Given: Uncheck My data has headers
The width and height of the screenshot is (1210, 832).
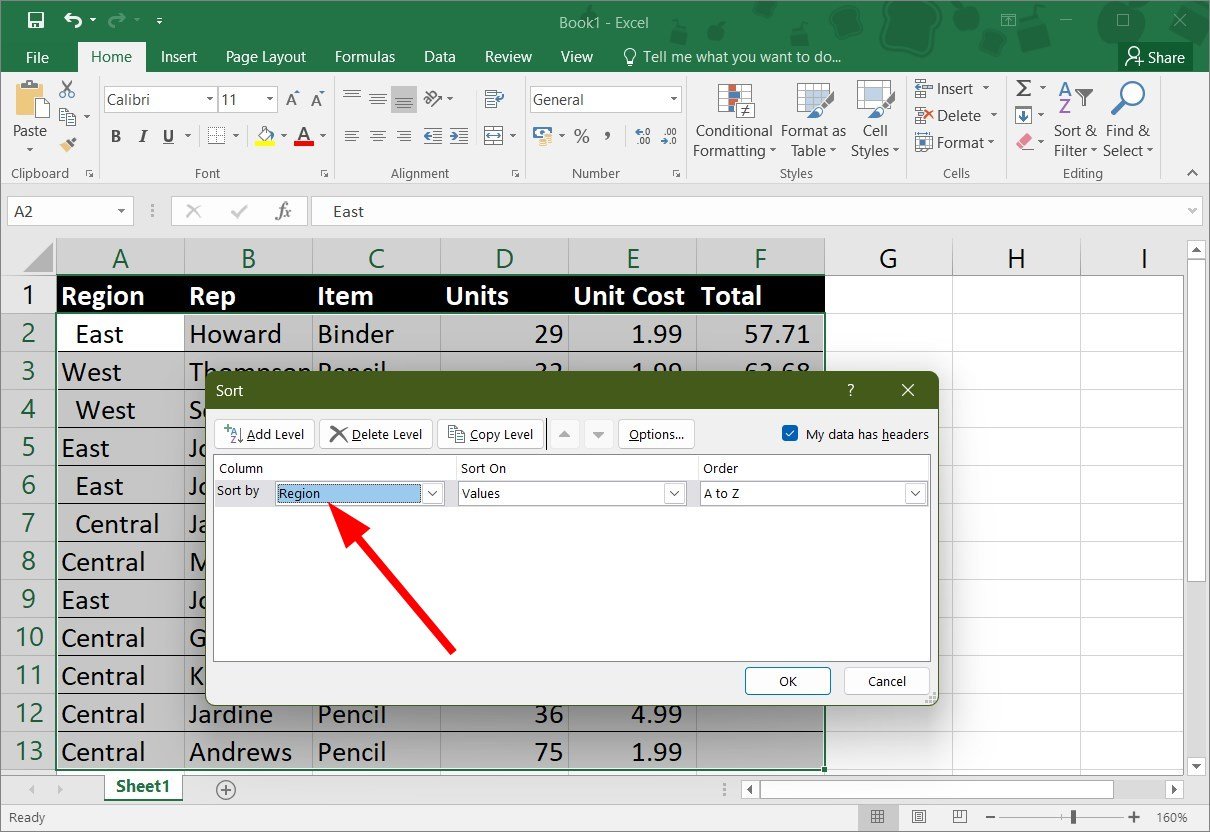Looking at the screenshot, I should click(x=790, y=434).
